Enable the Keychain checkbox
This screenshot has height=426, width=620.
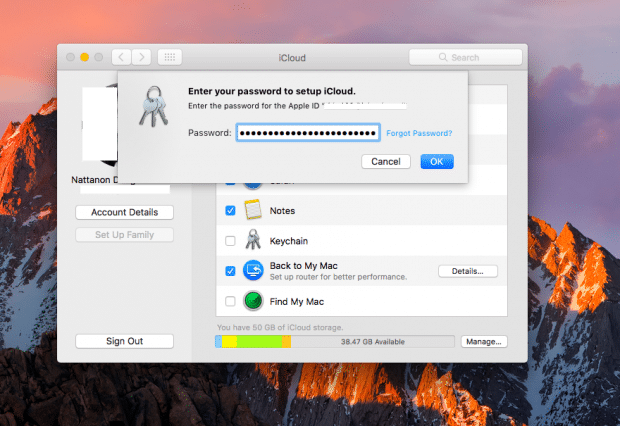tap(230, 241)
